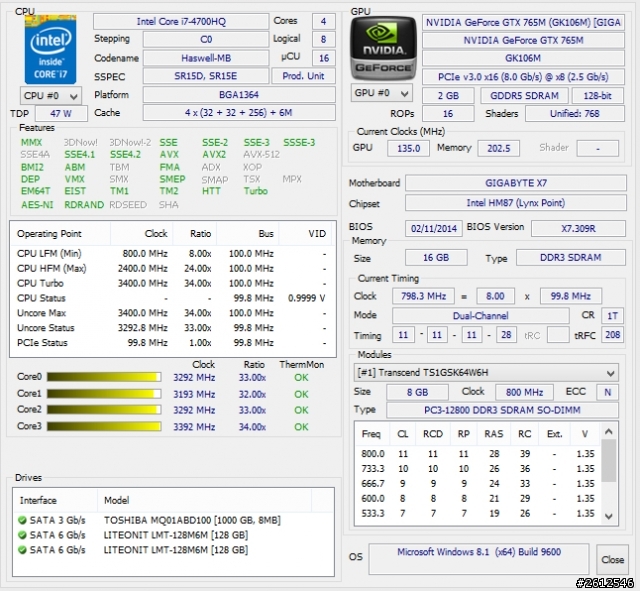Select the PCIe Status row
Viewport: 640px width, 591px height.
172,343
